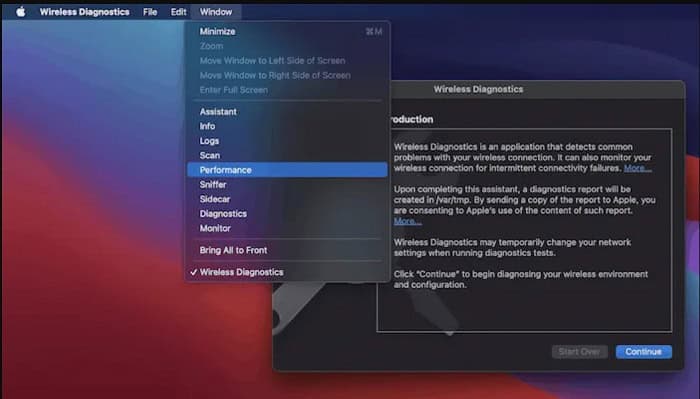Choose Minimize from the Window menu
700x399 pixels.
coord(287,31)
